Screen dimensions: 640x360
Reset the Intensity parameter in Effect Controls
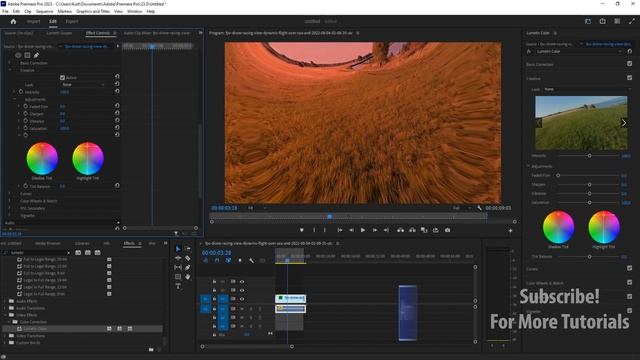(117, 91)
